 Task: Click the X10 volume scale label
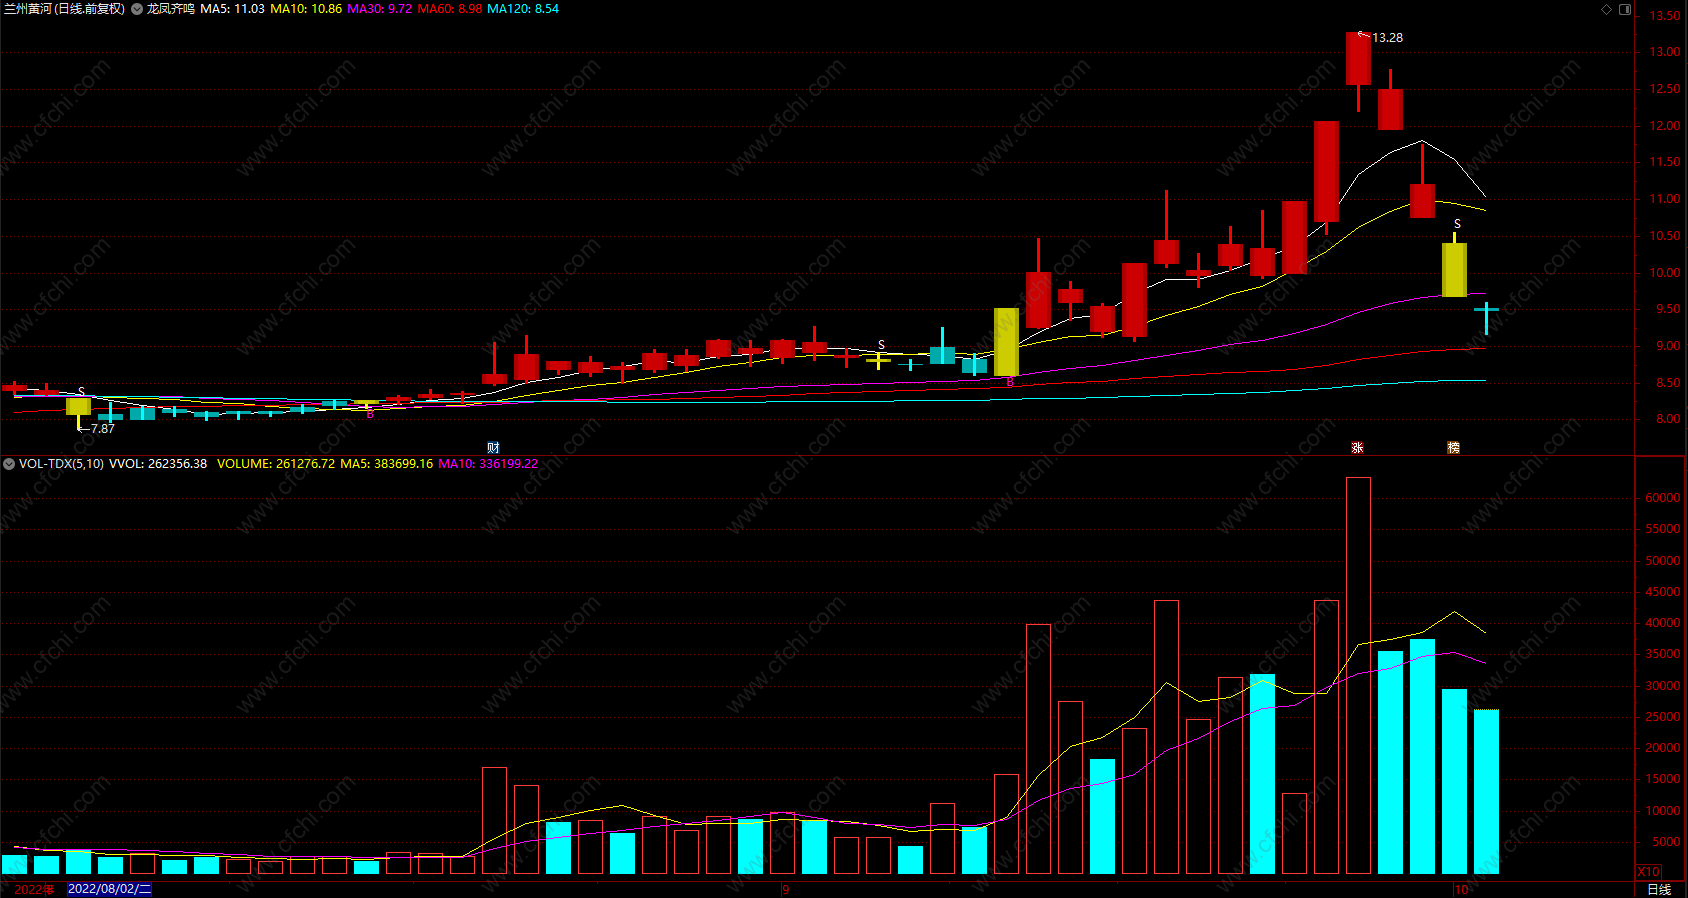[1648, 871]
